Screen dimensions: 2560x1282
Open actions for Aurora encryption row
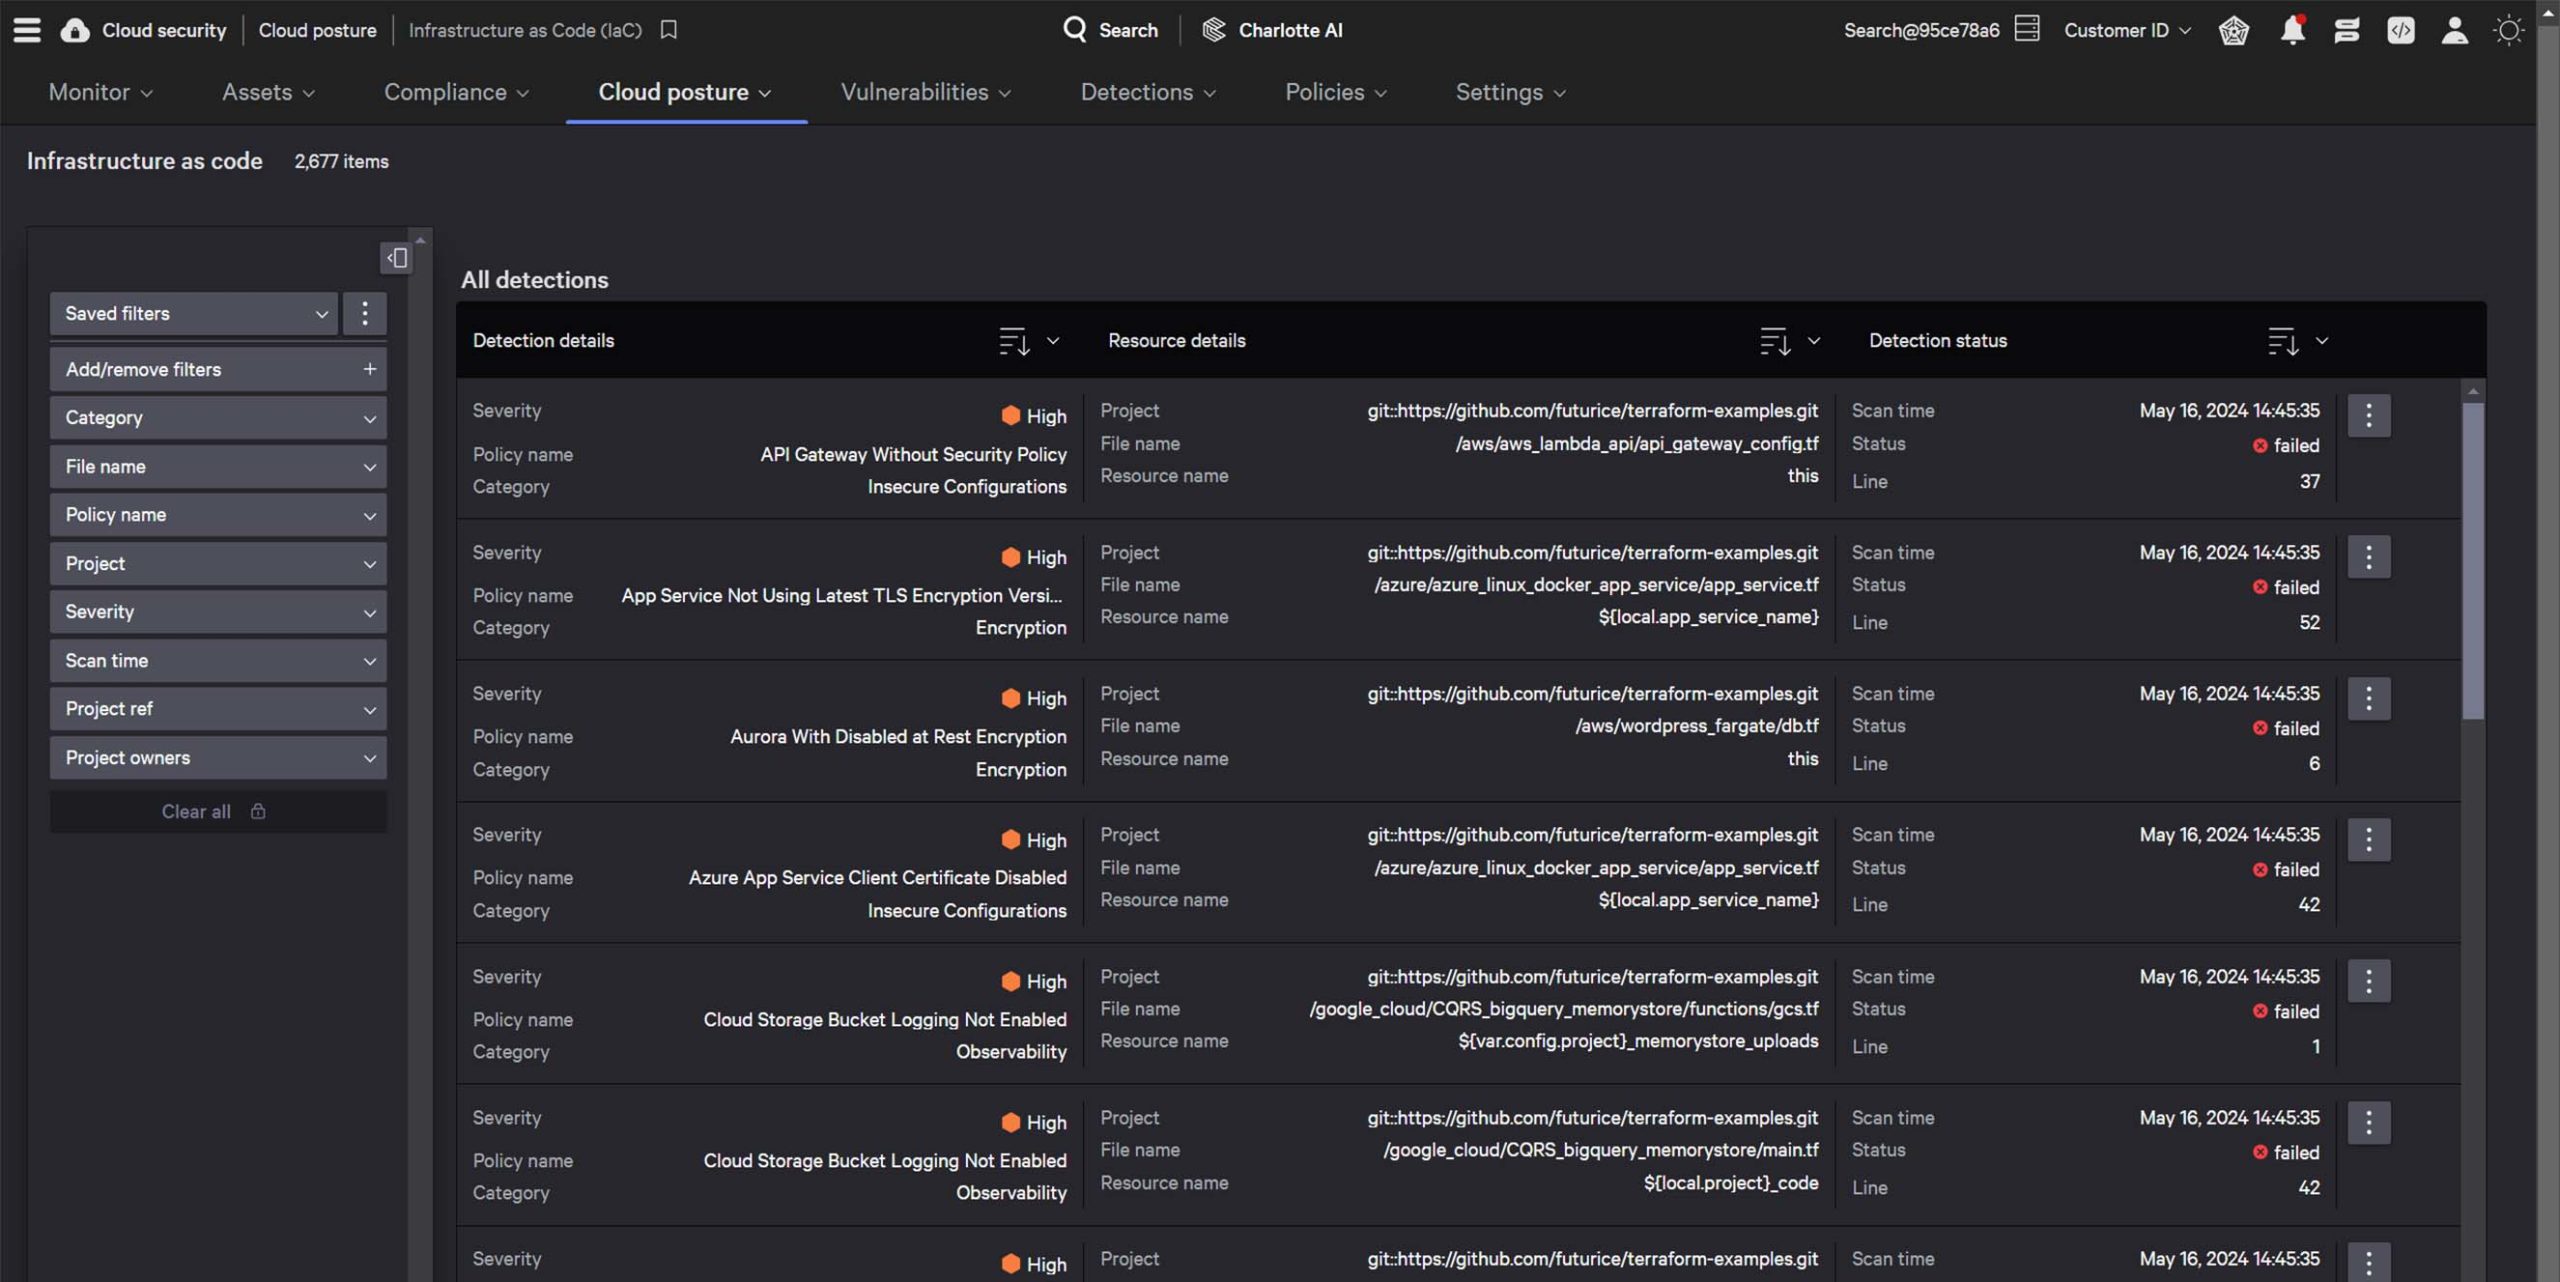click(x=2369, y=698)
